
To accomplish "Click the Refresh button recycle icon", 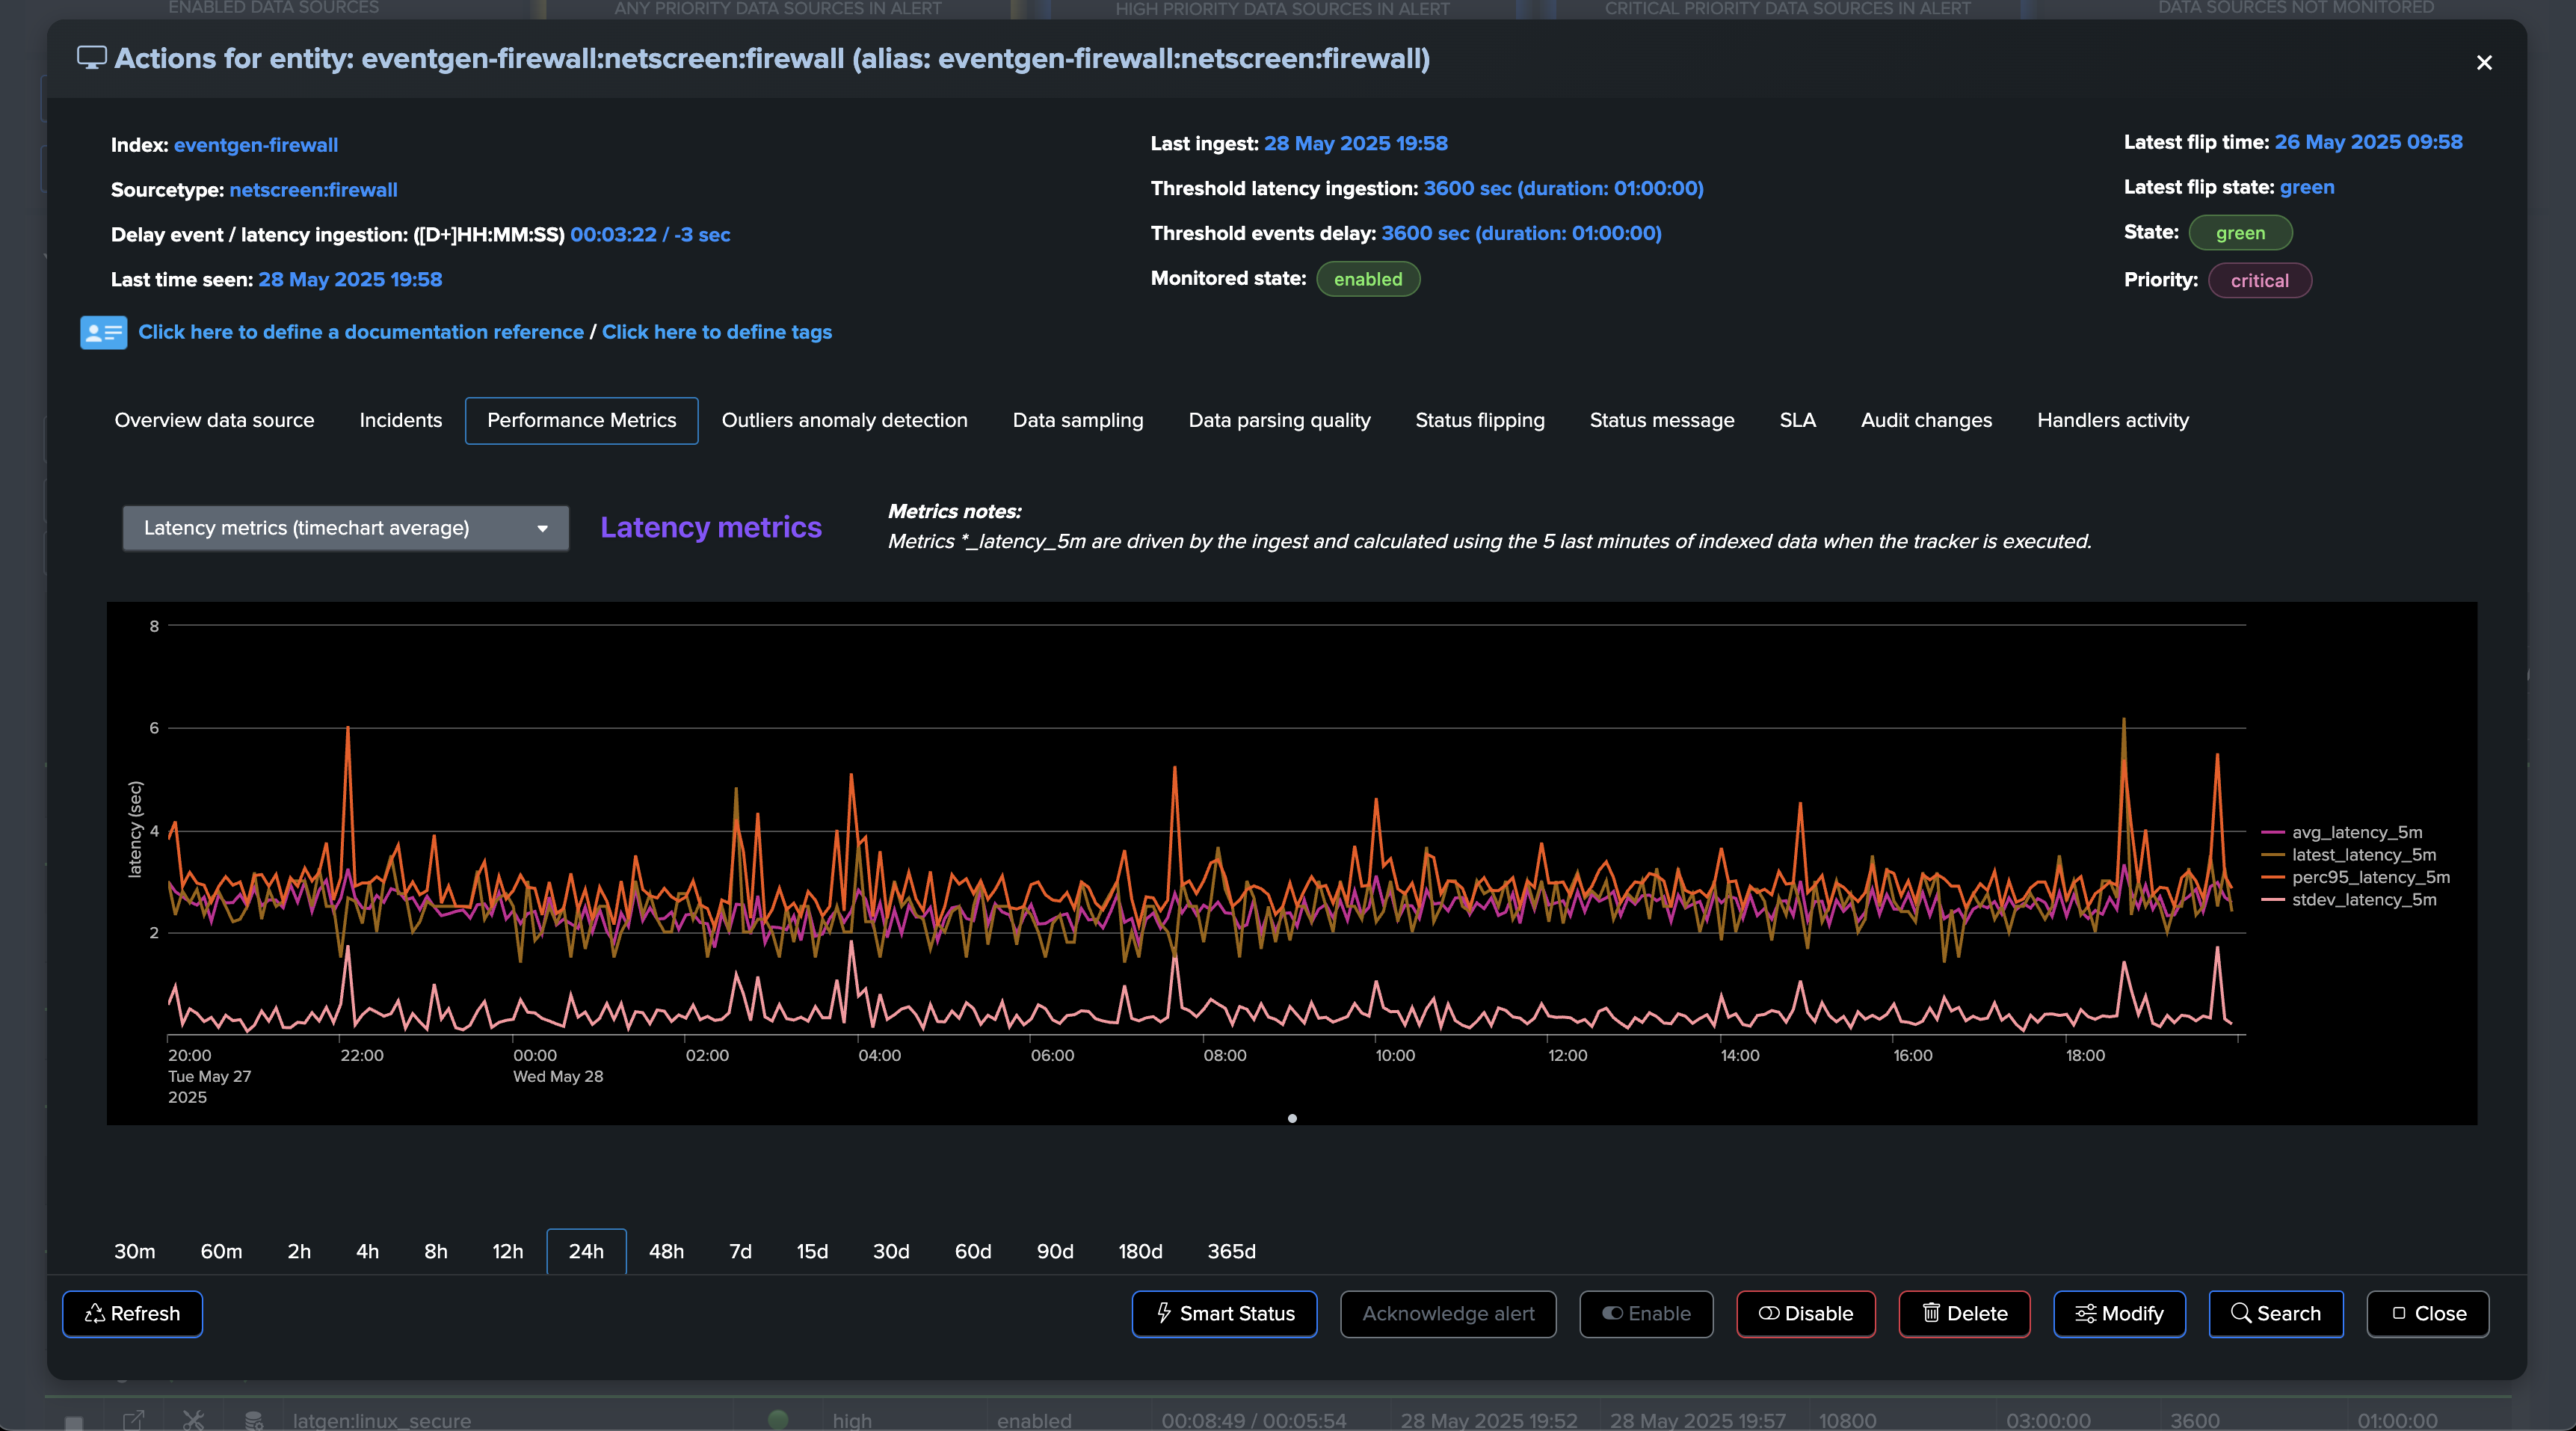I will [x=95, y=1313].
